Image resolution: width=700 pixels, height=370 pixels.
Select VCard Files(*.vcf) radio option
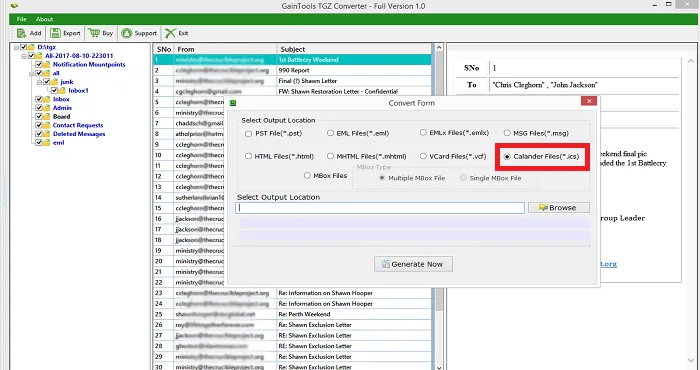(x=423, y=156)
